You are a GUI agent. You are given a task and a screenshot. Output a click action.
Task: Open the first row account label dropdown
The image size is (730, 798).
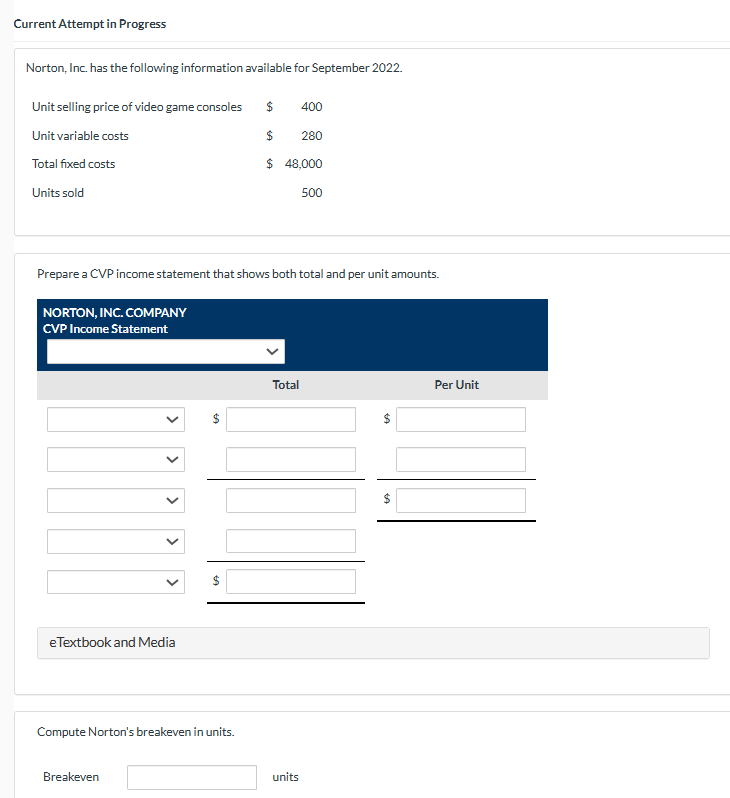(x=116, y=419)
